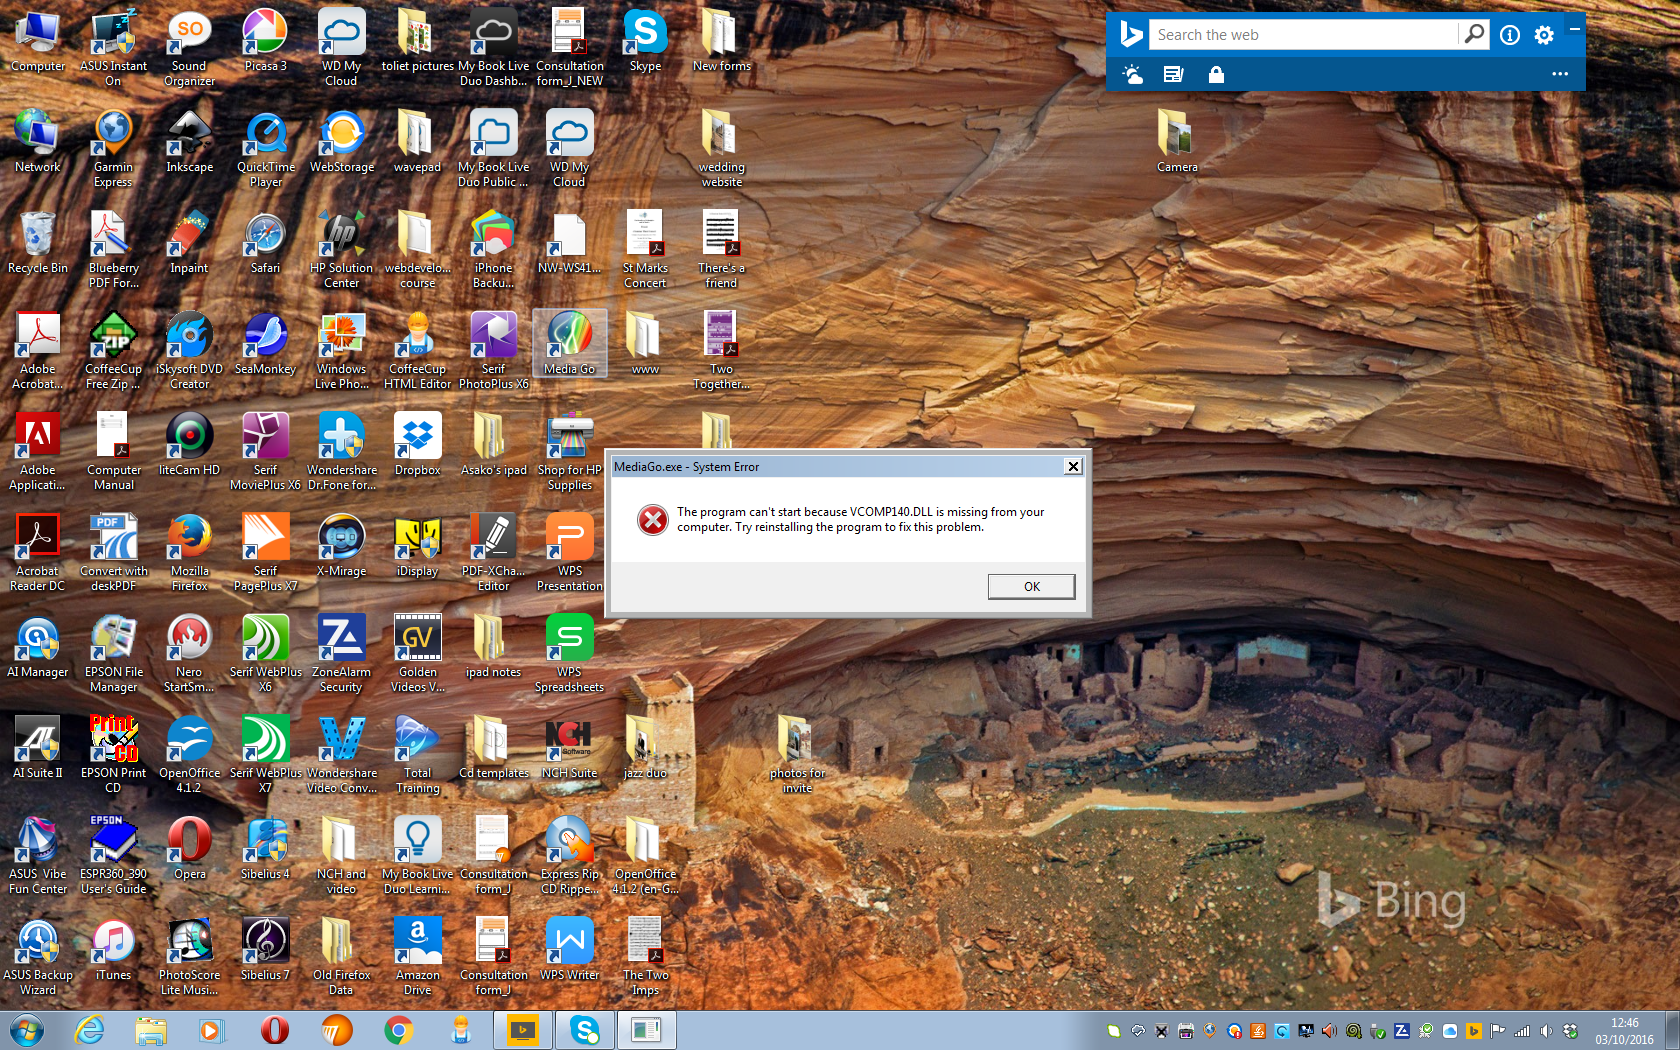Open the weather icon on the Bing bar
This screenshot has height=1050, width=1680.
[1132, 73]
